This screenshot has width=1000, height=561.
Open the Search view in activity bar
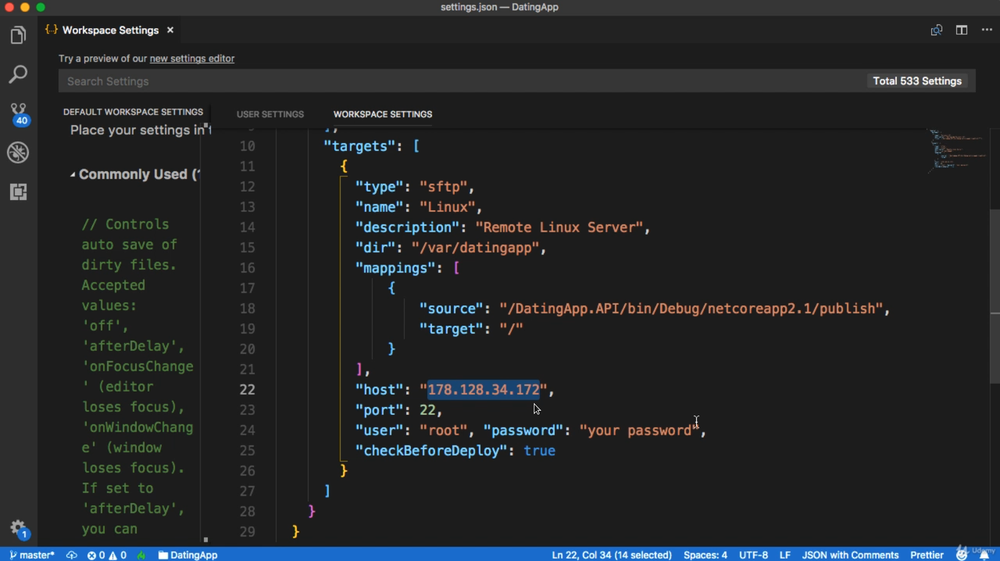point(18,74)
